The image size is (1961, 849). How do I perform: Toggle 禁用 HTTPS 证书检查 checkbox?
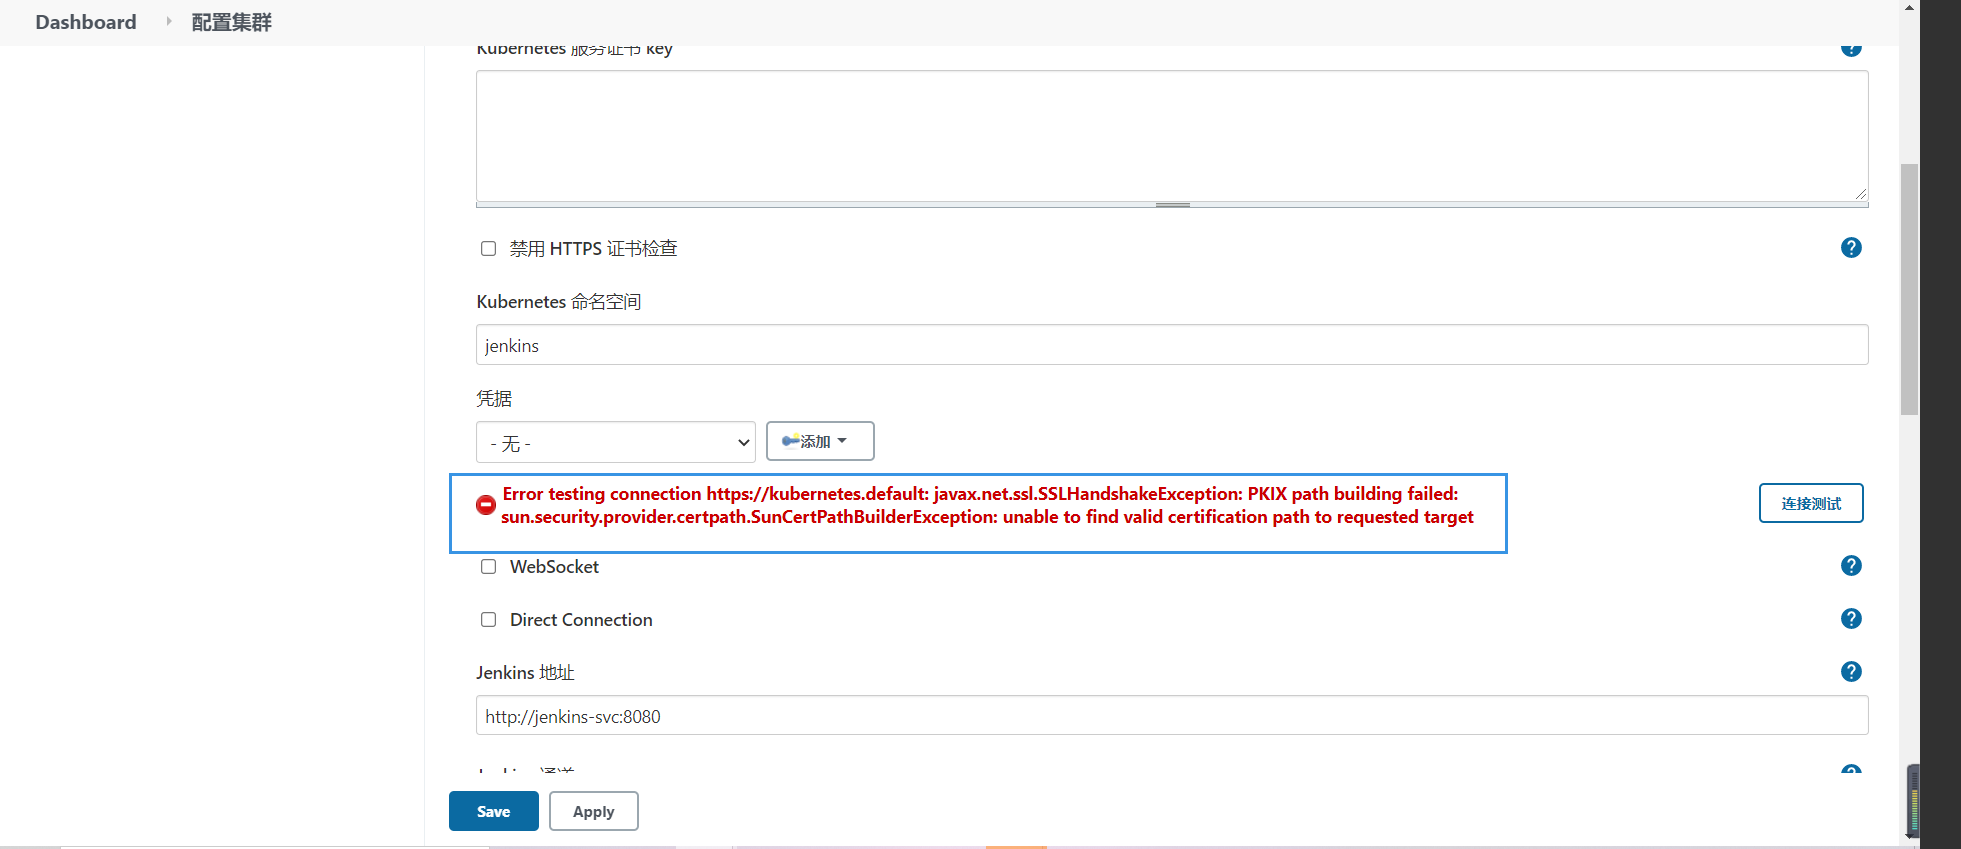tap(488, 248)
